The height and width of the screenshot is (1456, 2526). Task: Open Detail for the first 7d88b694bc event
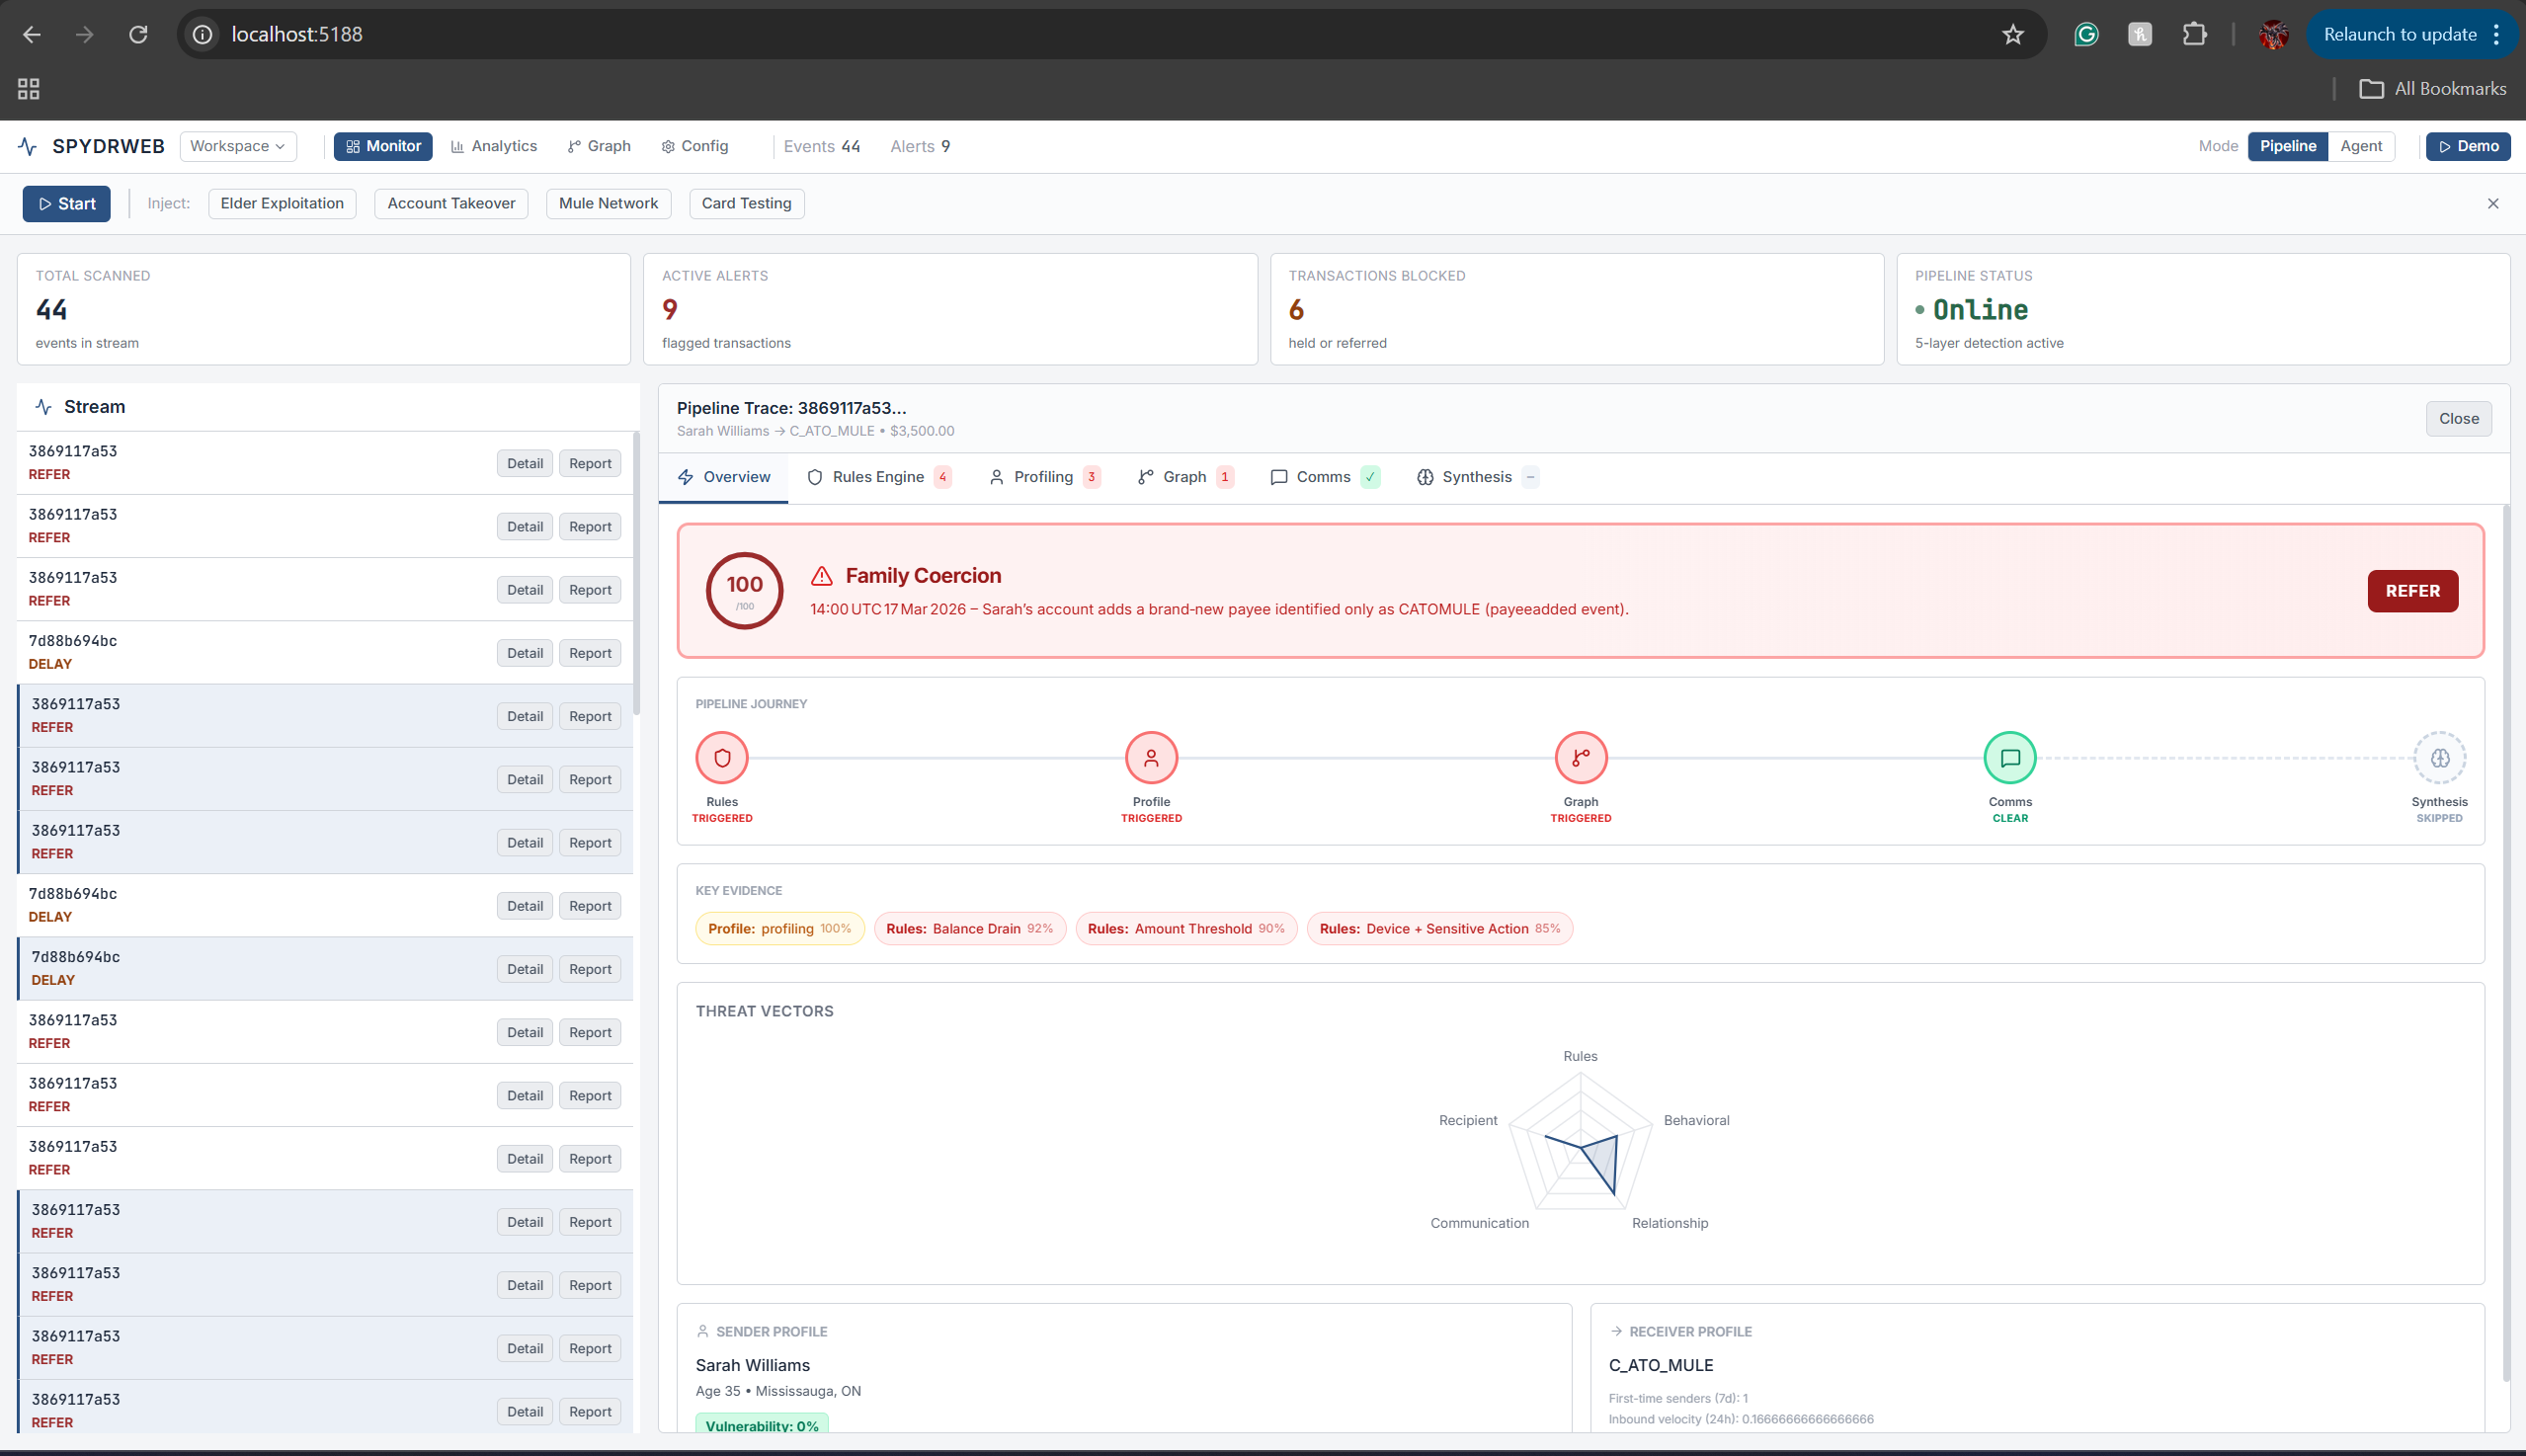(524, 653)
